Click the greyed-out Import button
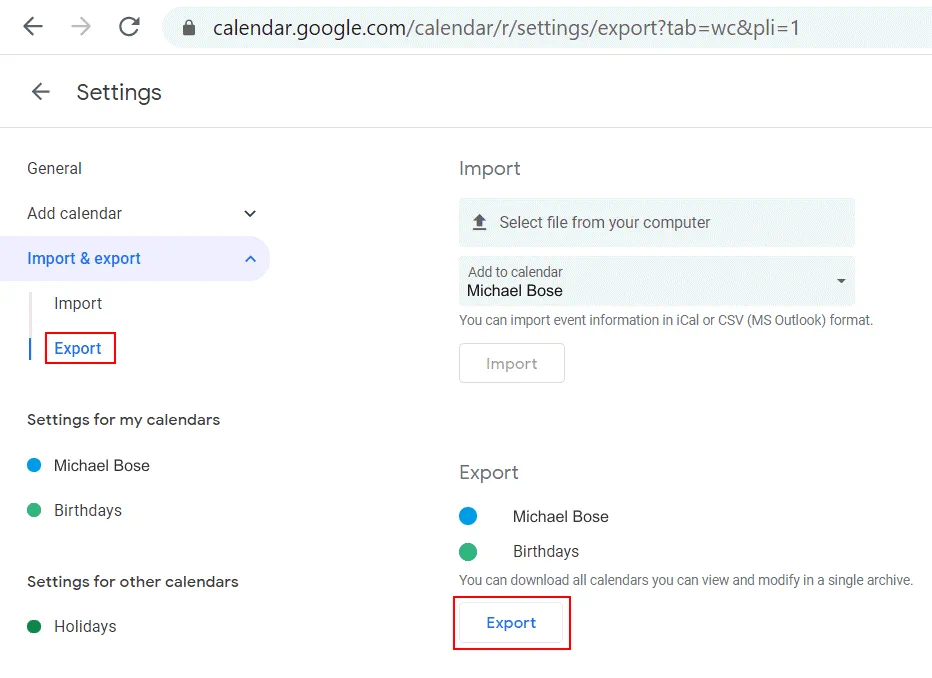Screen dimensions: 932x678 click(511, 364)
